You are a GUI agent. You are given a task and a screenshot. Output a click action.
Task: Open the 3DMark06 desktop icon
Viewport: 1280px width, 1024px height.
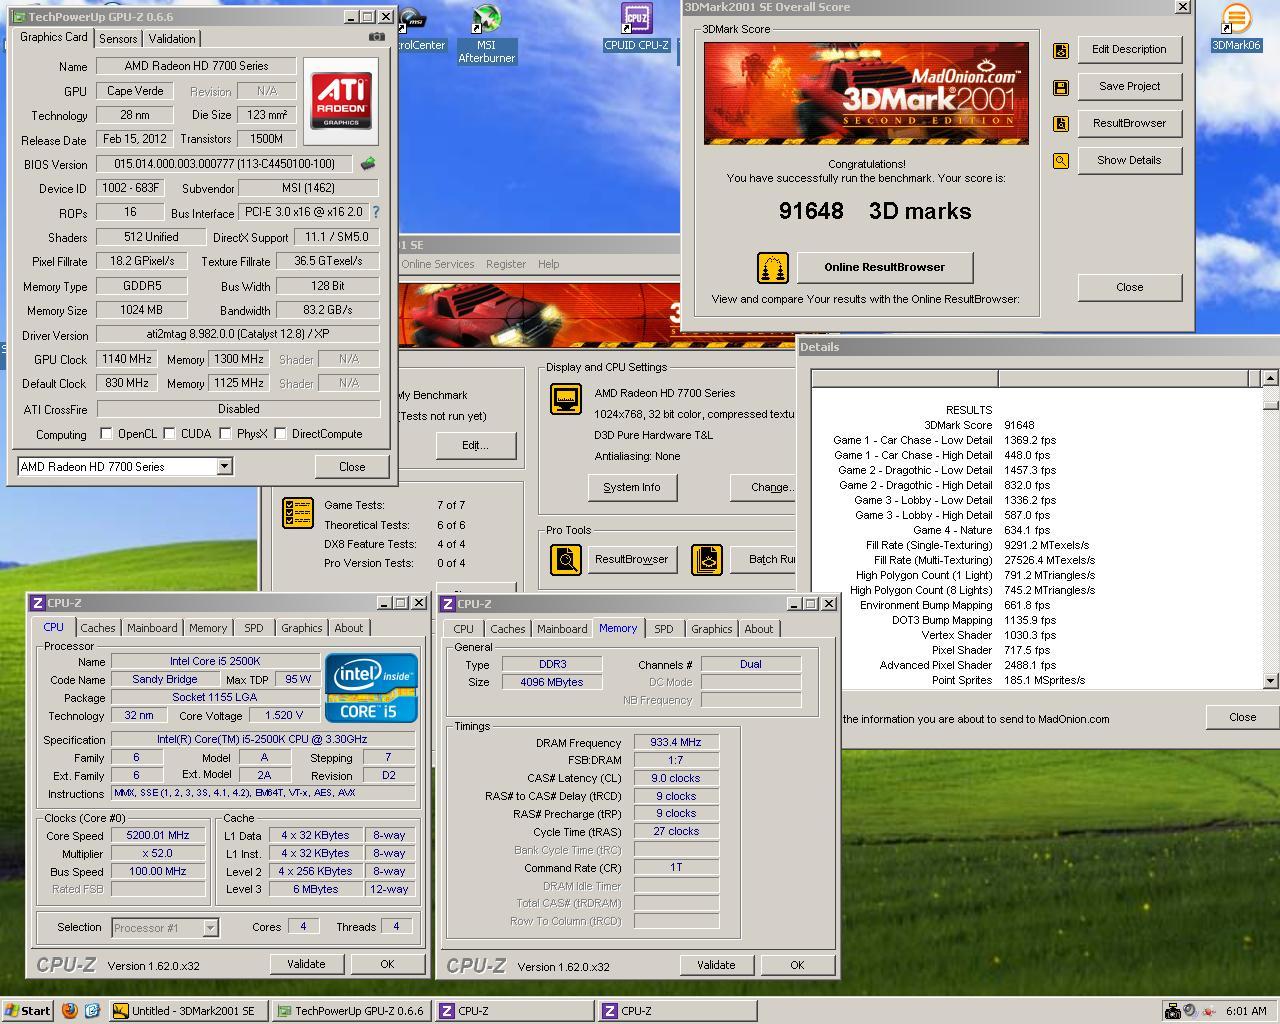coord(1236,27)
